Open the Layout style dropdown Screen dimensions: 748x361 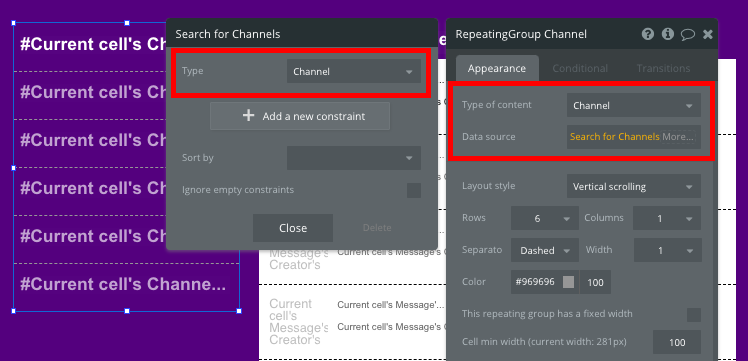pos(634,186)
